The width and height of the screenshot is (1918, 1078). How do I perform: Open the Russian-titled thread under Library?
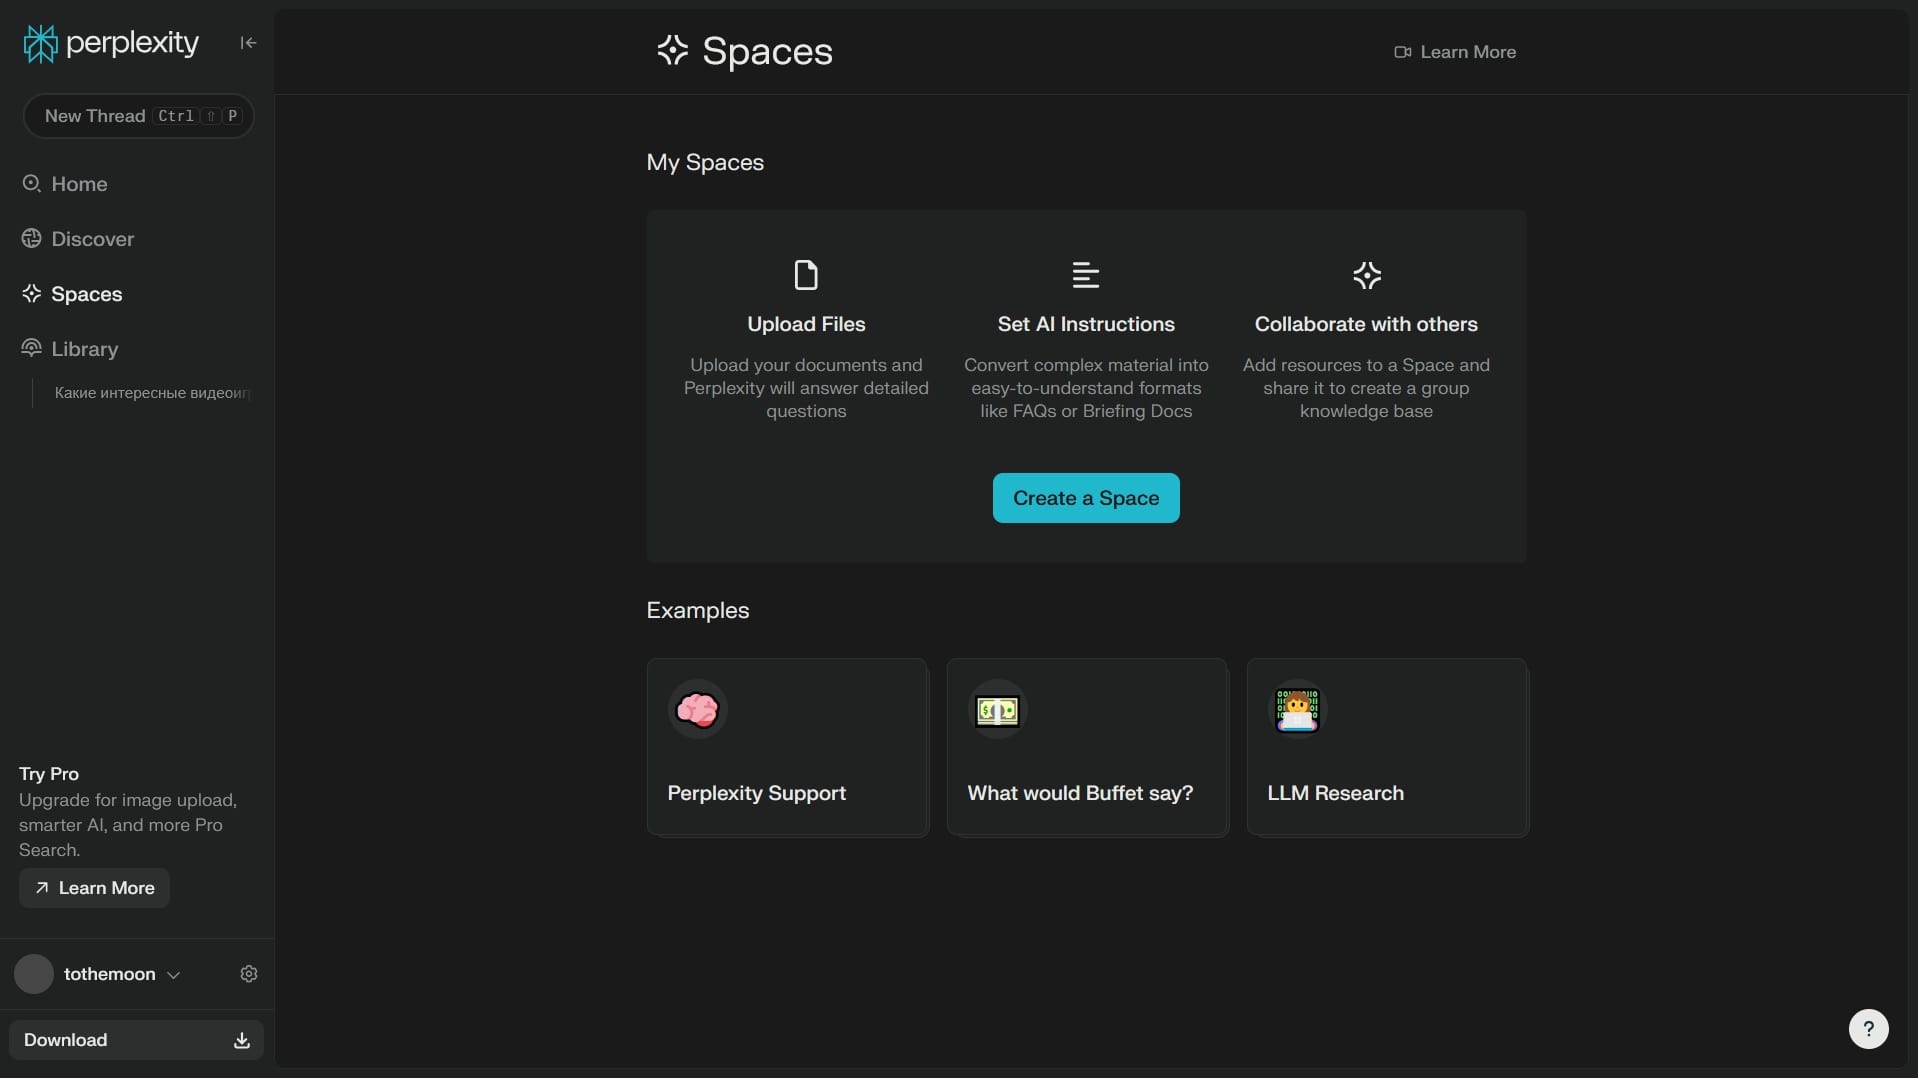click(x=152, y=393)
